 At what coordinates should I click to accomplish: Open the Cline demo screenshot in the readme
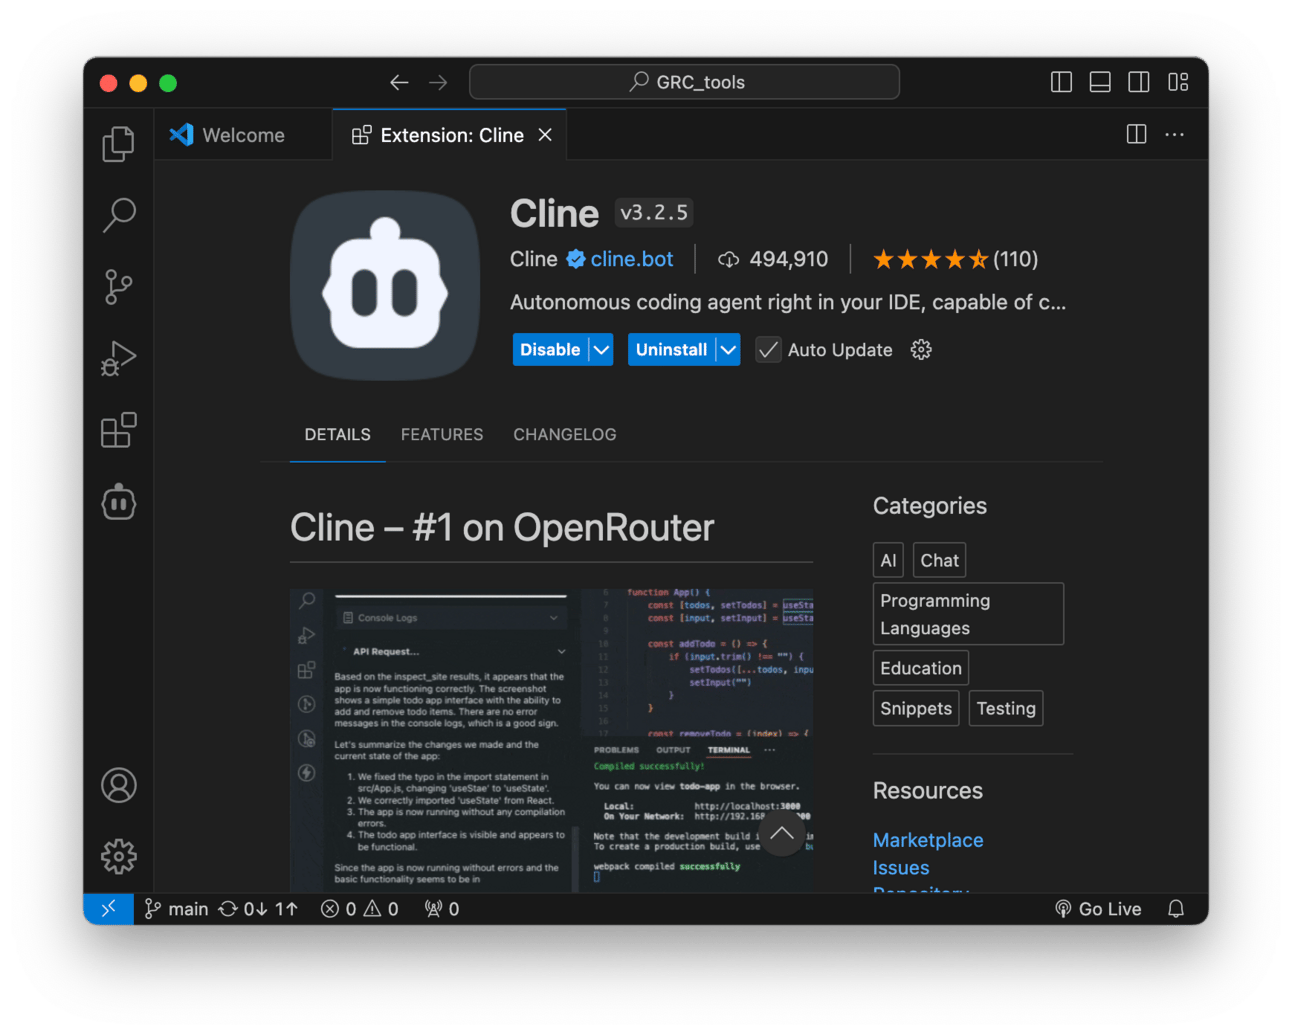(552, 740)
